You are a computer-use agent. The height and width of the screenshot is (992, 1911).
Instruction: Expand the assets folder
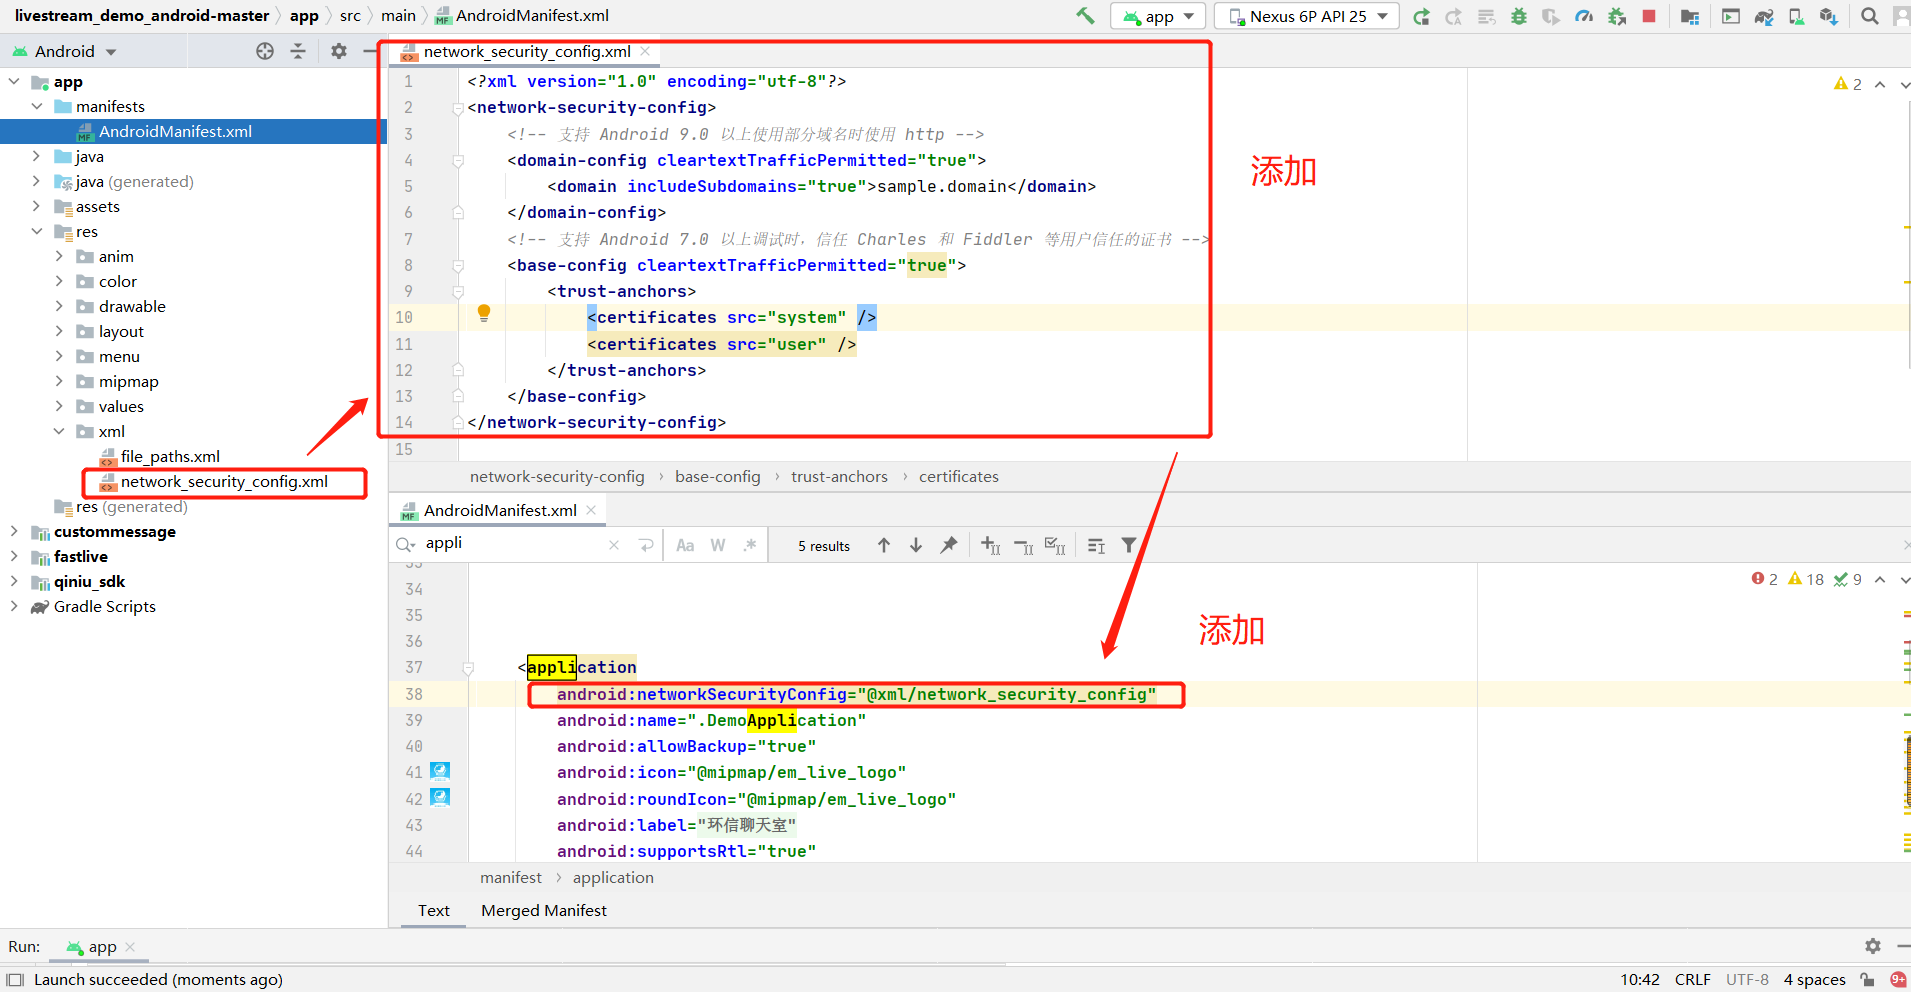(37, 206)
